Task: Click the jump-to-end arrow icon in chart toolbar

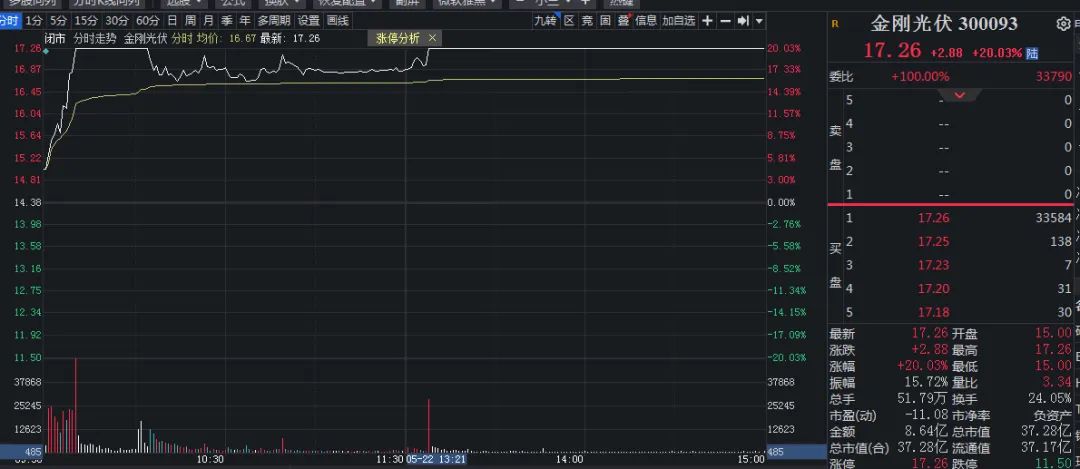Action: point(742,20)
